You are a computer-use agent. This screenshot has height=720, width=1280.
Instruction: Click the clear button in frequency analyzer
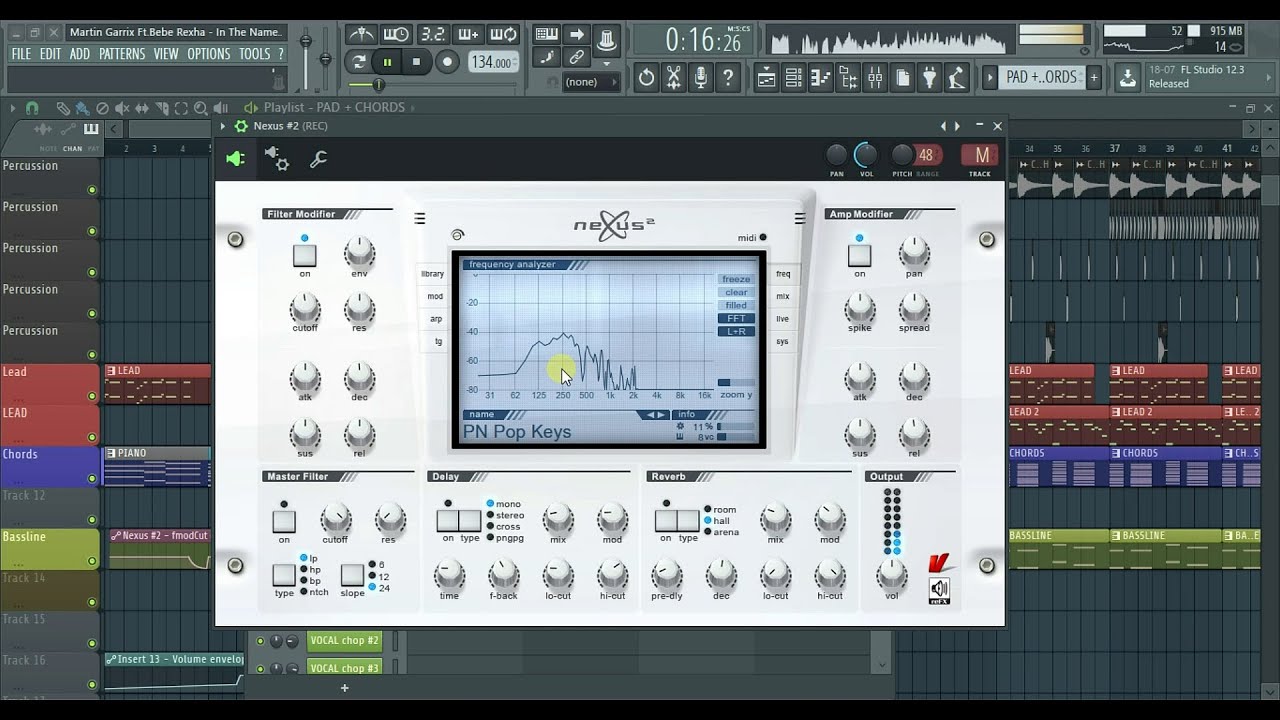click(x=736, y=293)
